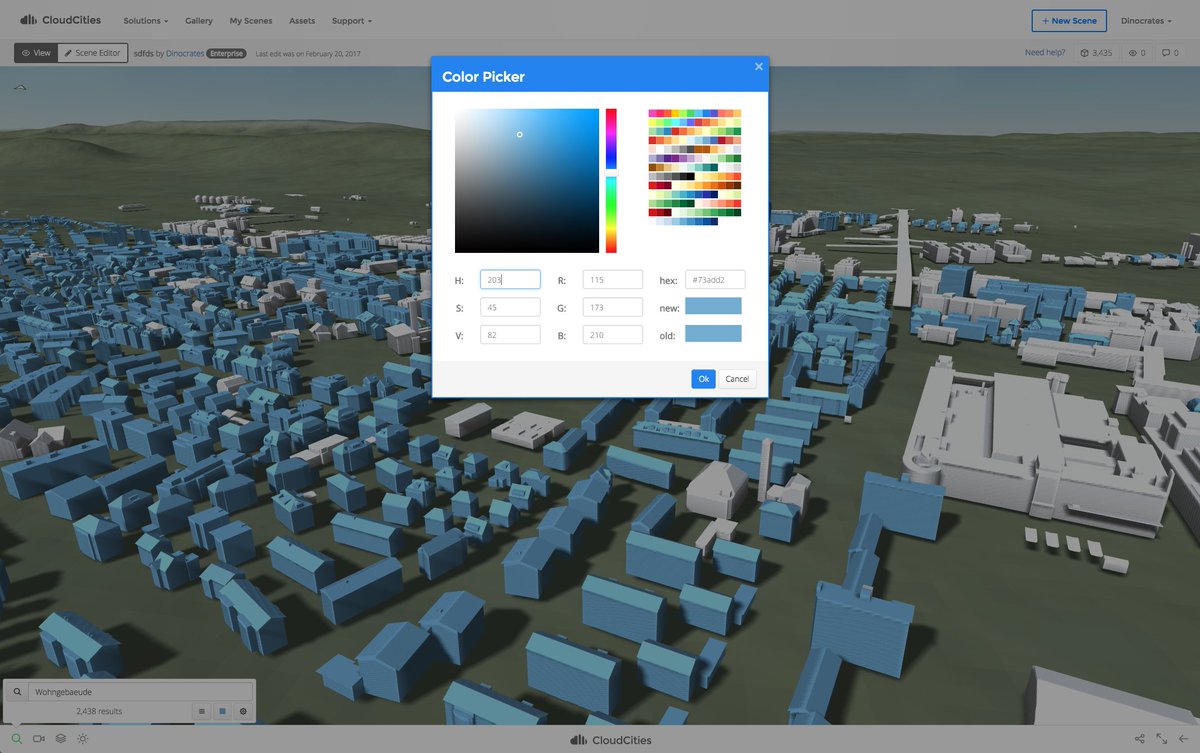Screen dimensions: 1200x753
Task: Click the CloudCities logo in header
Action: [60, 20]
